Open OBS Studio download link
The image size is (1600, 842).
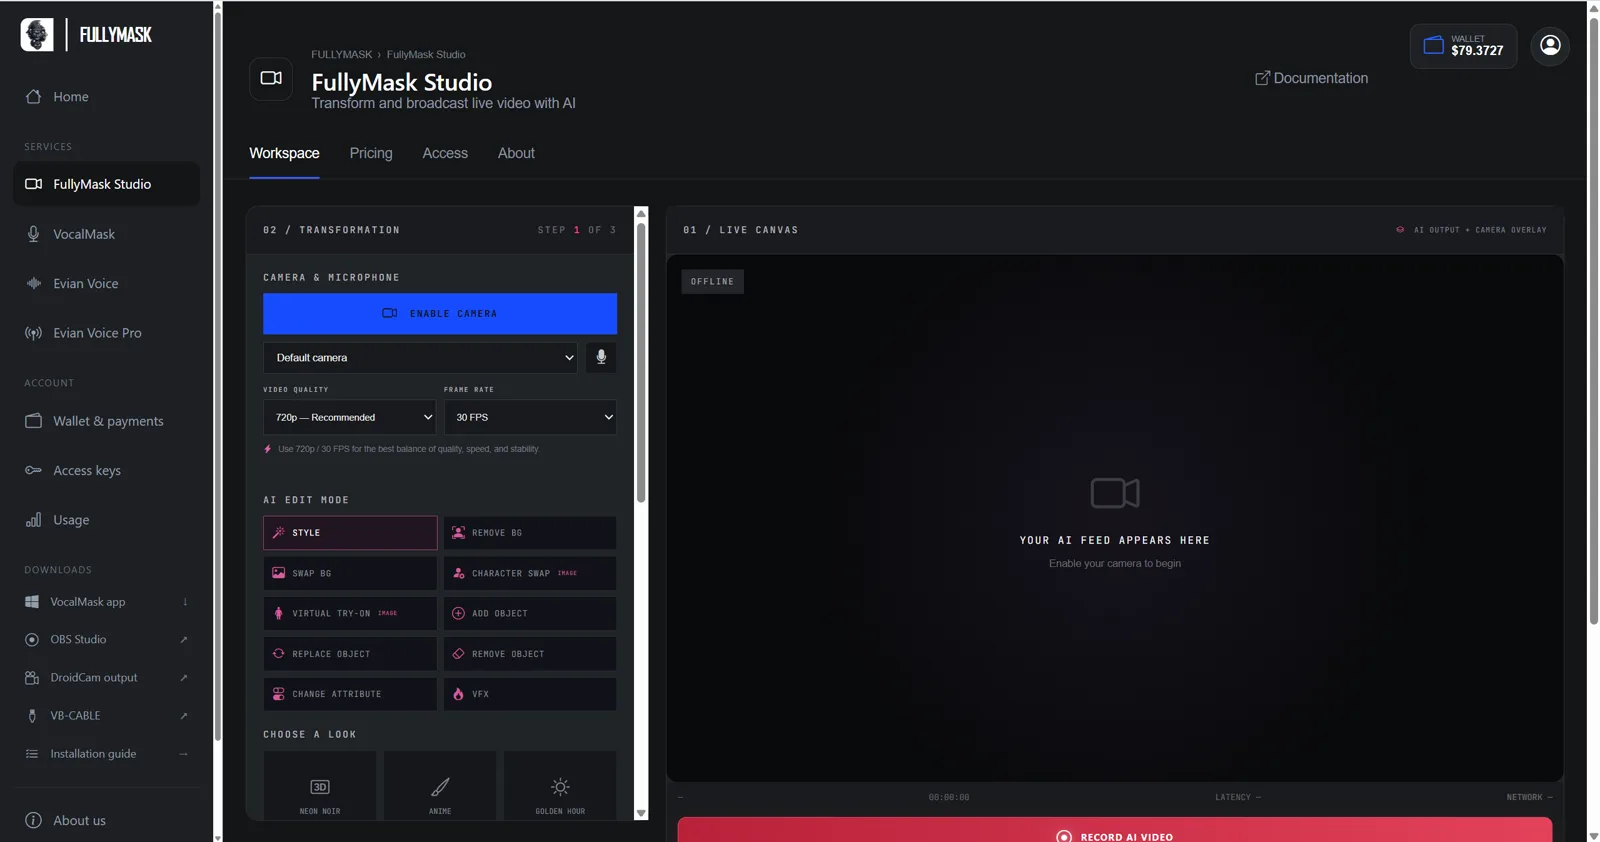pos(107,640)
